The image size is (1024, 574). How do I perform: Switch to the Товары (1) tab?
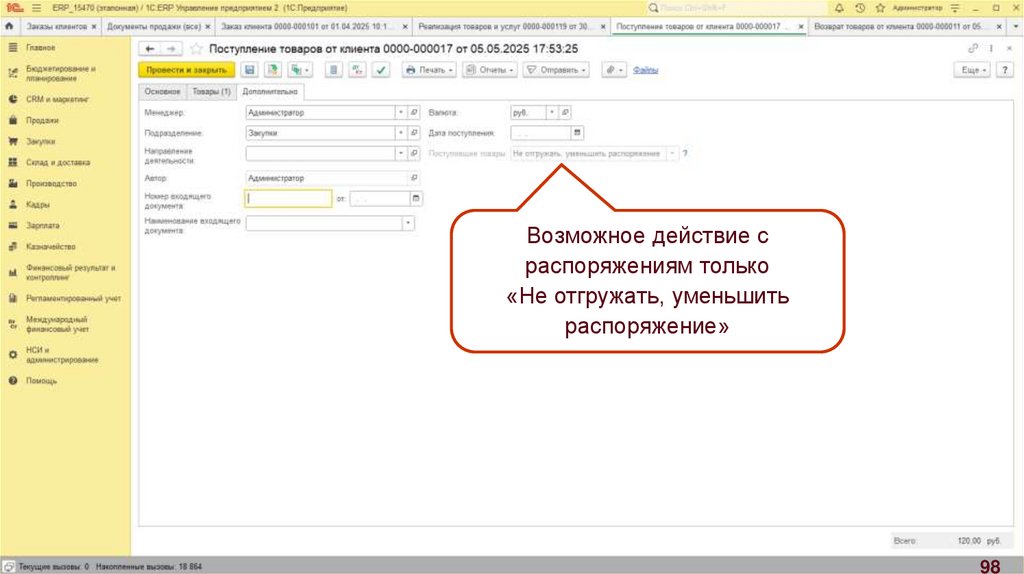211,92
